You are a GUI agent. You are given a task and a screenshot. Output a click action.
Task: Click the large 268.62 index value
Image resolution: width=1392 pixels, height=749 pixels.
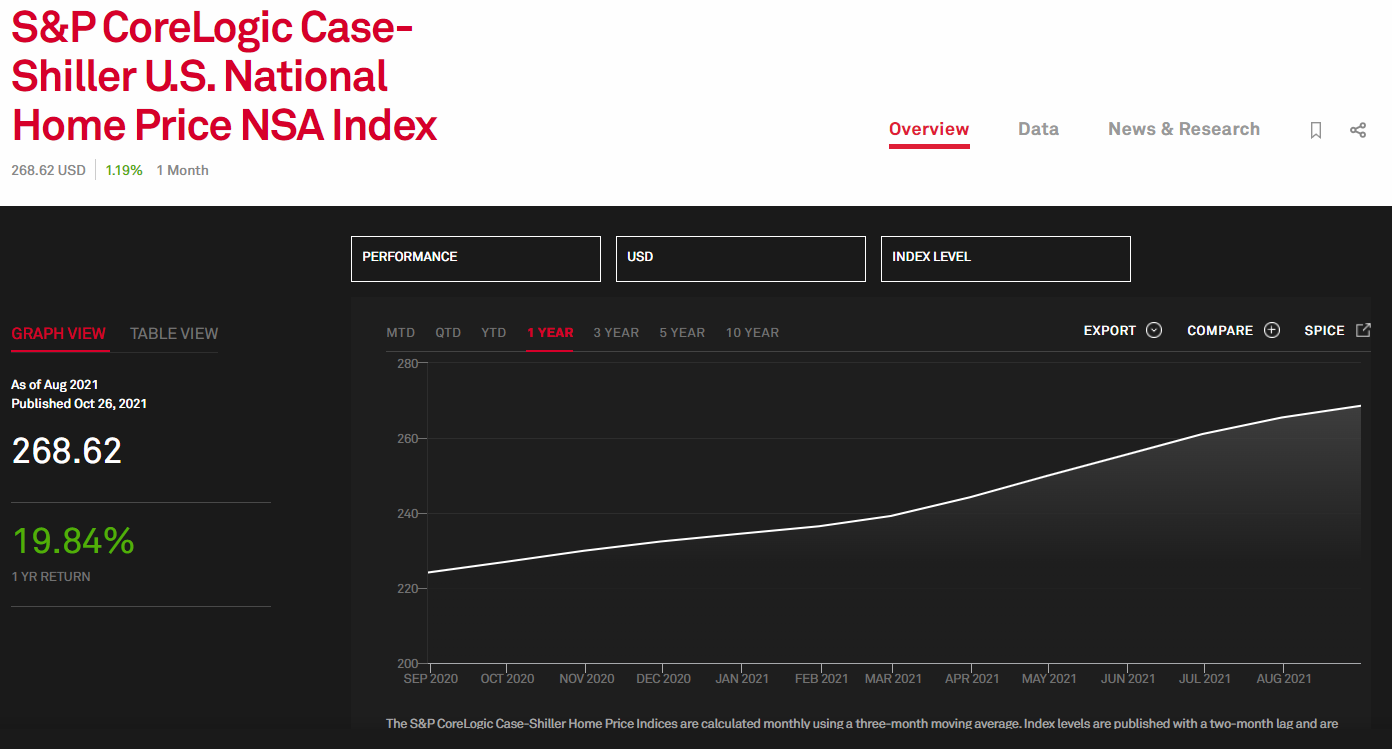66,451
